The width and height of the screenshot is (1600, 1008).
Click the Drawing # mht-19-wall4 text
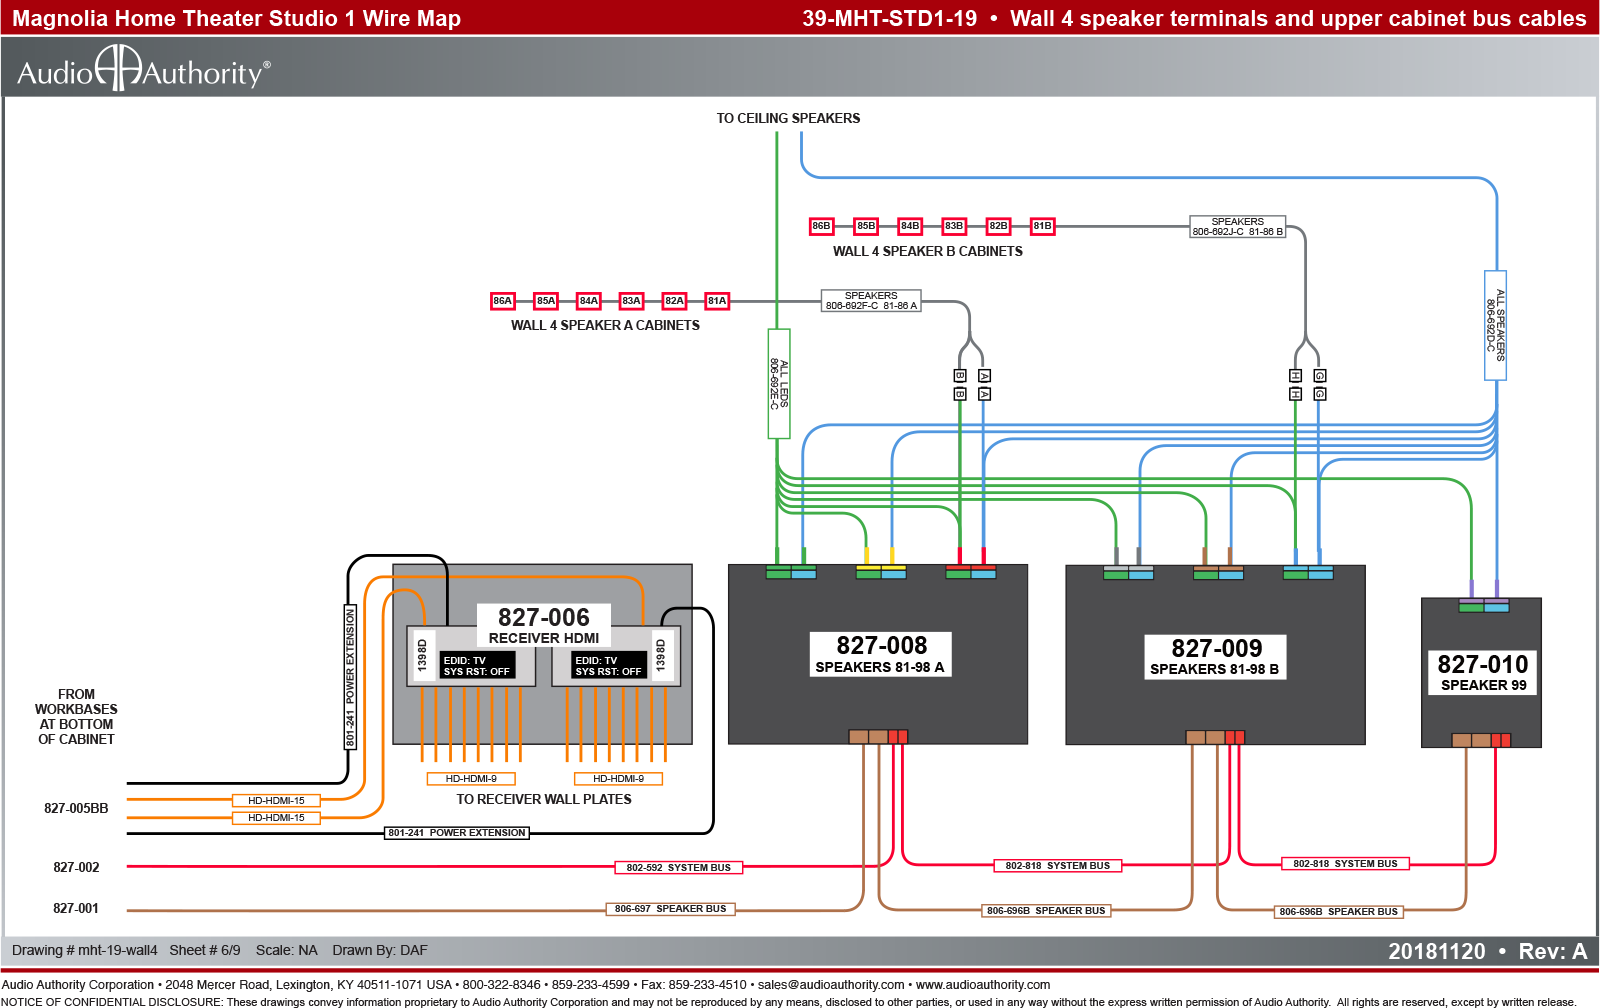point(85,950)
